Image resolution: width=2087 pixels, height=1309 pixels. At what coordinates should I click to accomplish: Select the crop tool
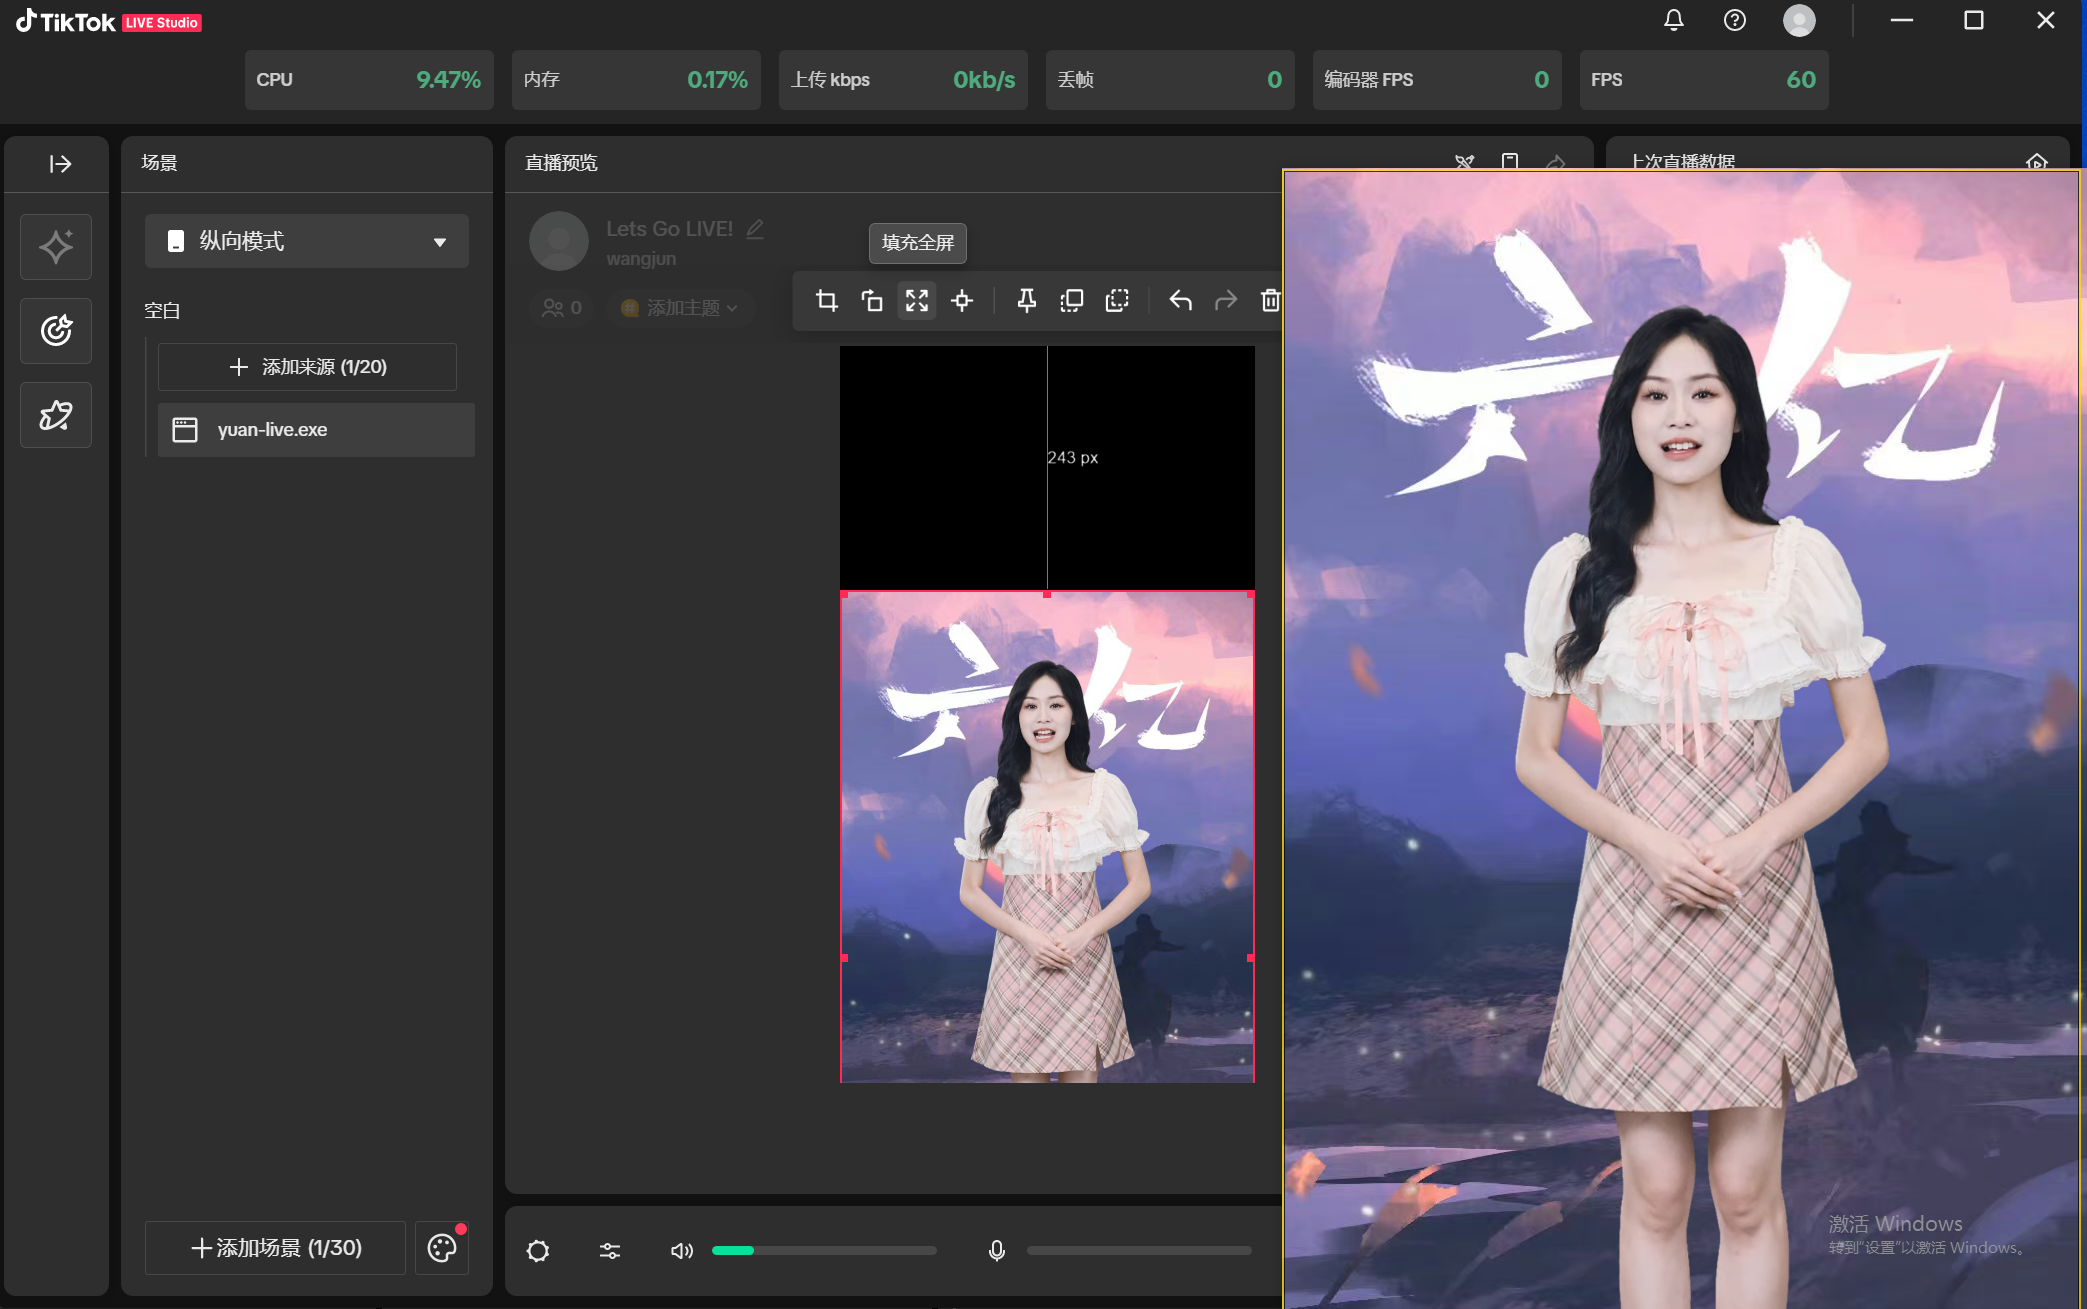[x=826, y=301]
